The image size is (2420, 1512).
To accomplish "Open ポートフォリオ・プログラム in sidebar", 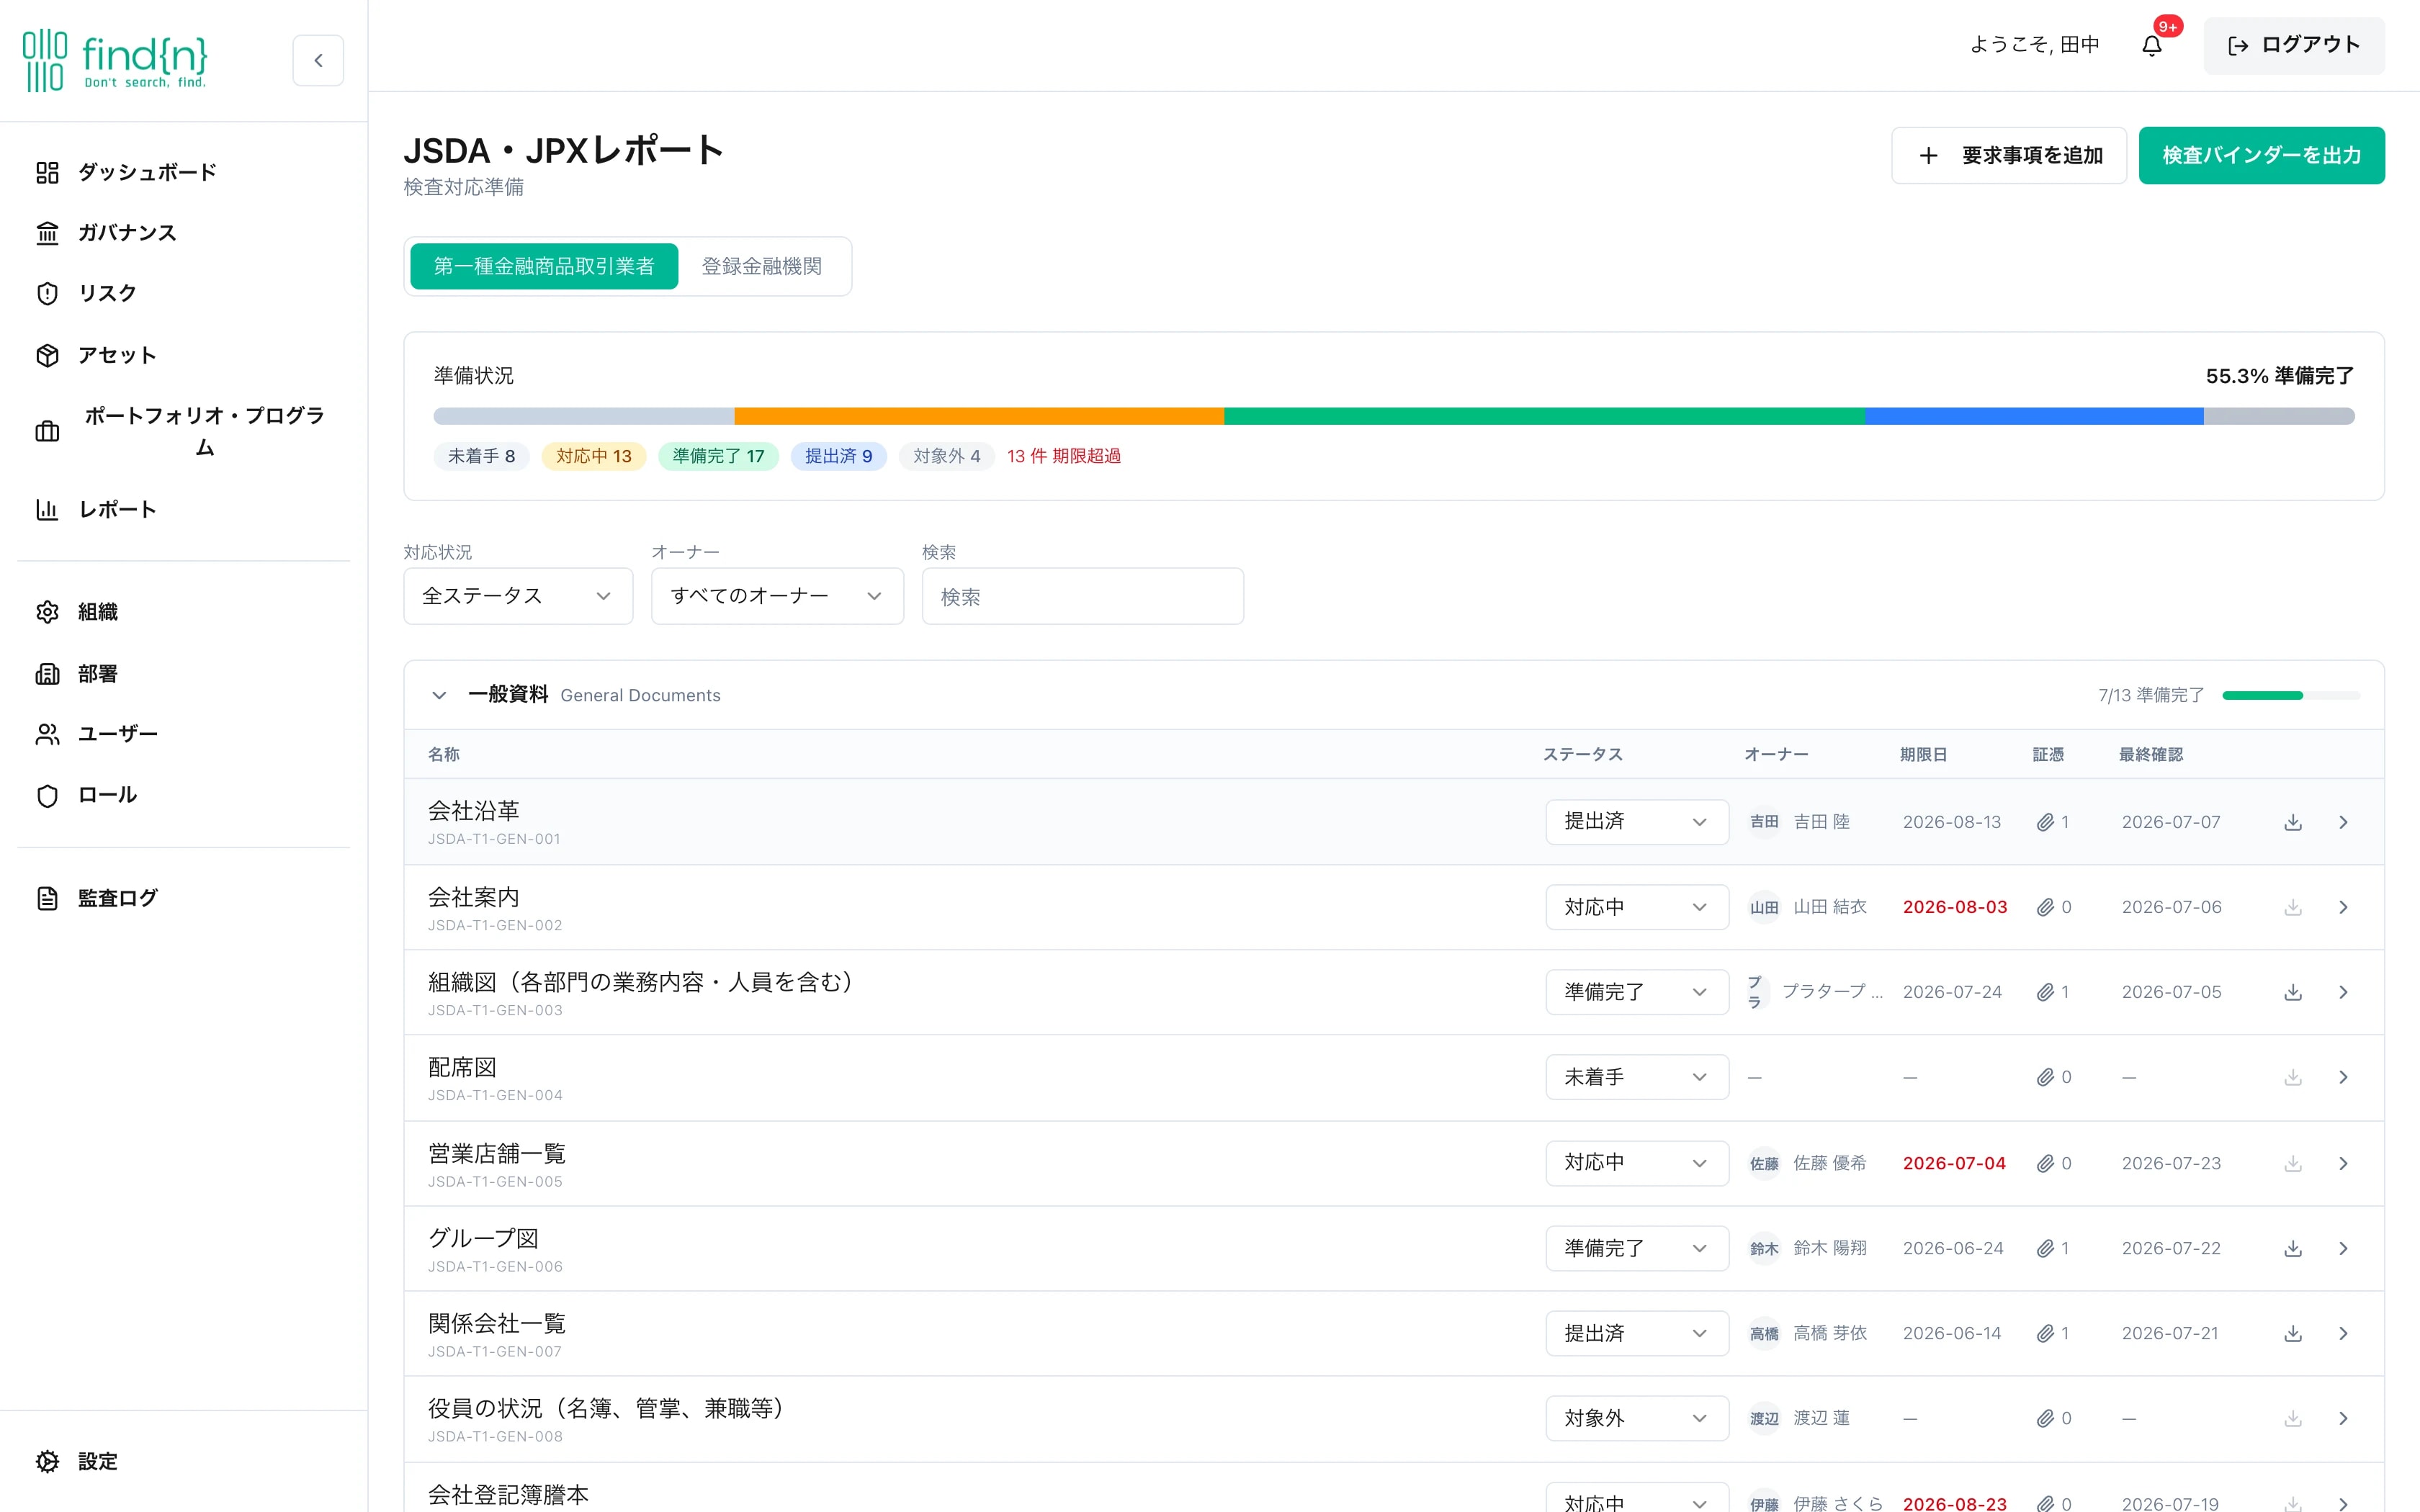I will 184,431.
